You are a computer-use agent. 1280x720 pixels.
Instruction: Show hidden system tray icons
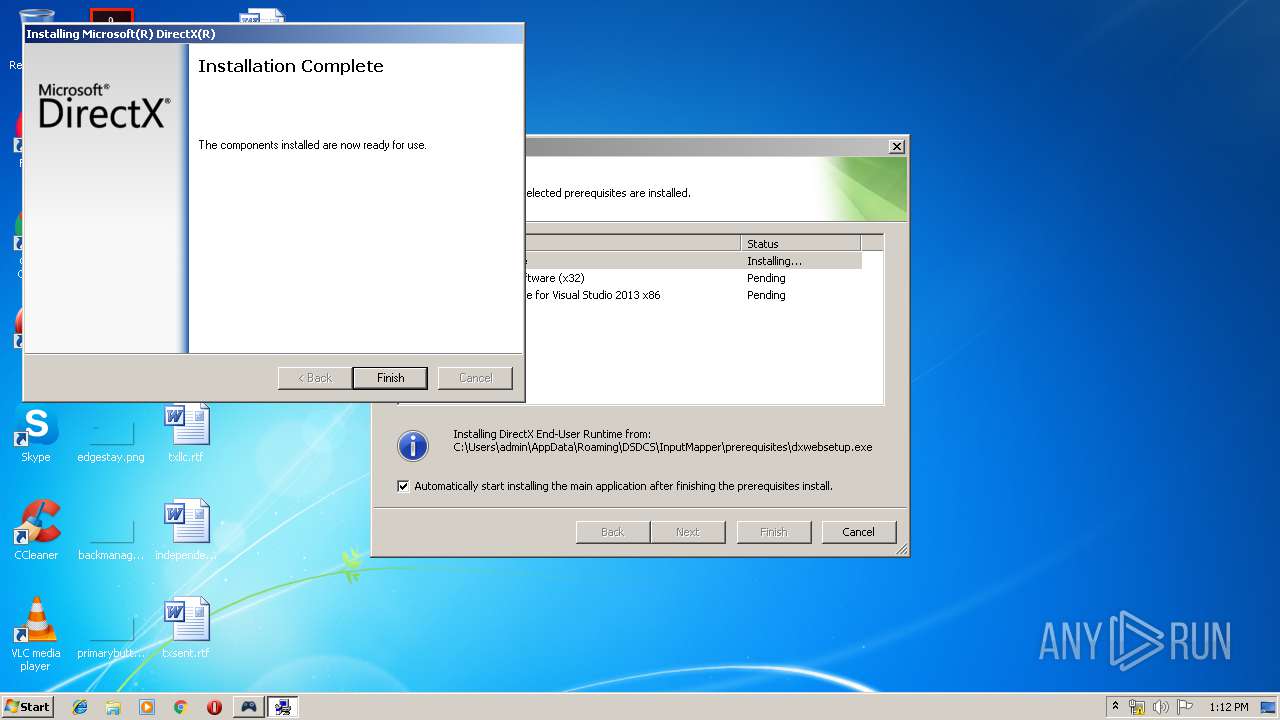click(1116, 707)
